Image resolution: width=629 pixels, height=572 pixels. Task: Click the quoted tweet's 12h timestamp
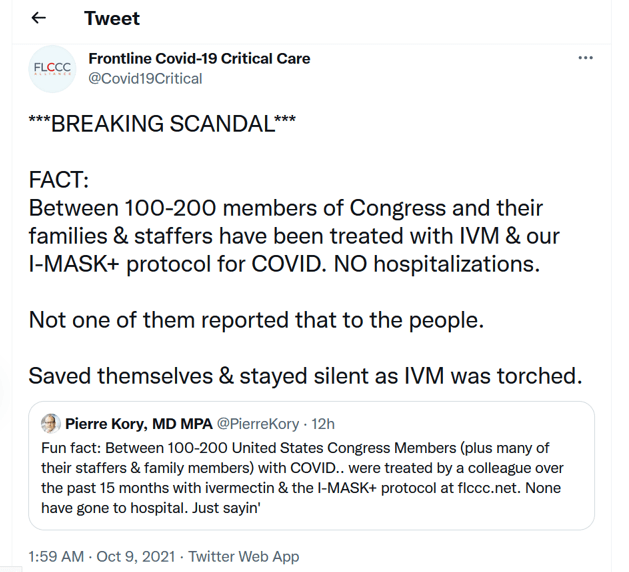[323, 424]
